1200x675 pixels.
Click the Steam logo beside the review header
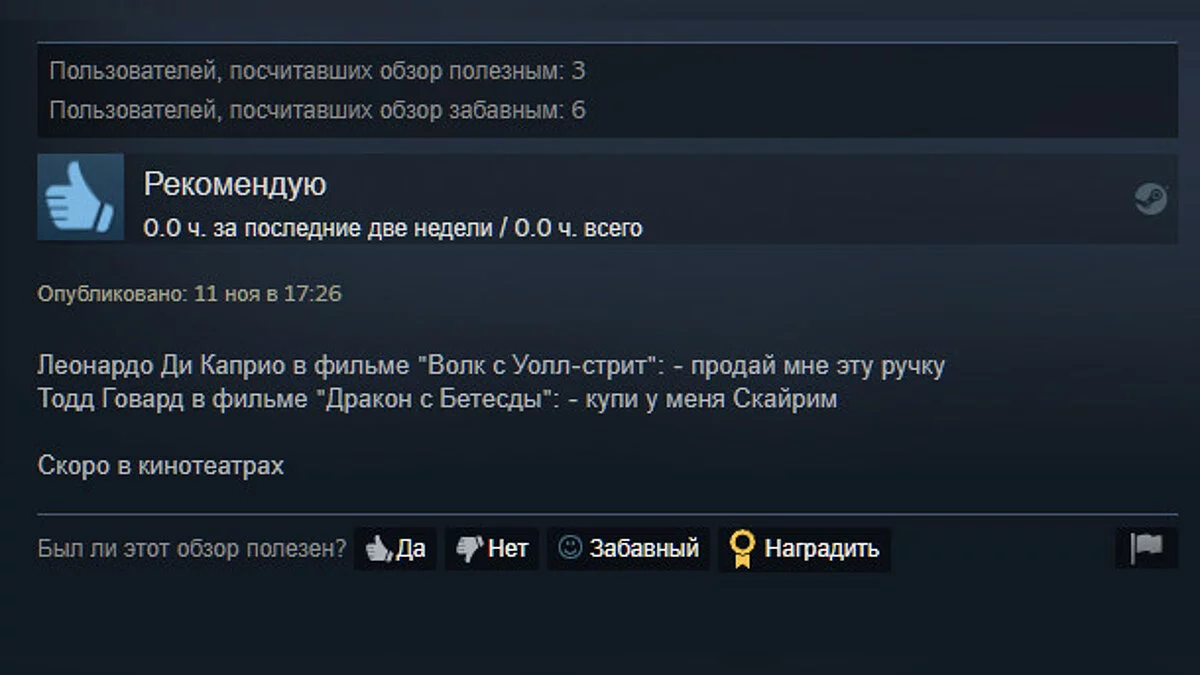[x=1151, y=198]
